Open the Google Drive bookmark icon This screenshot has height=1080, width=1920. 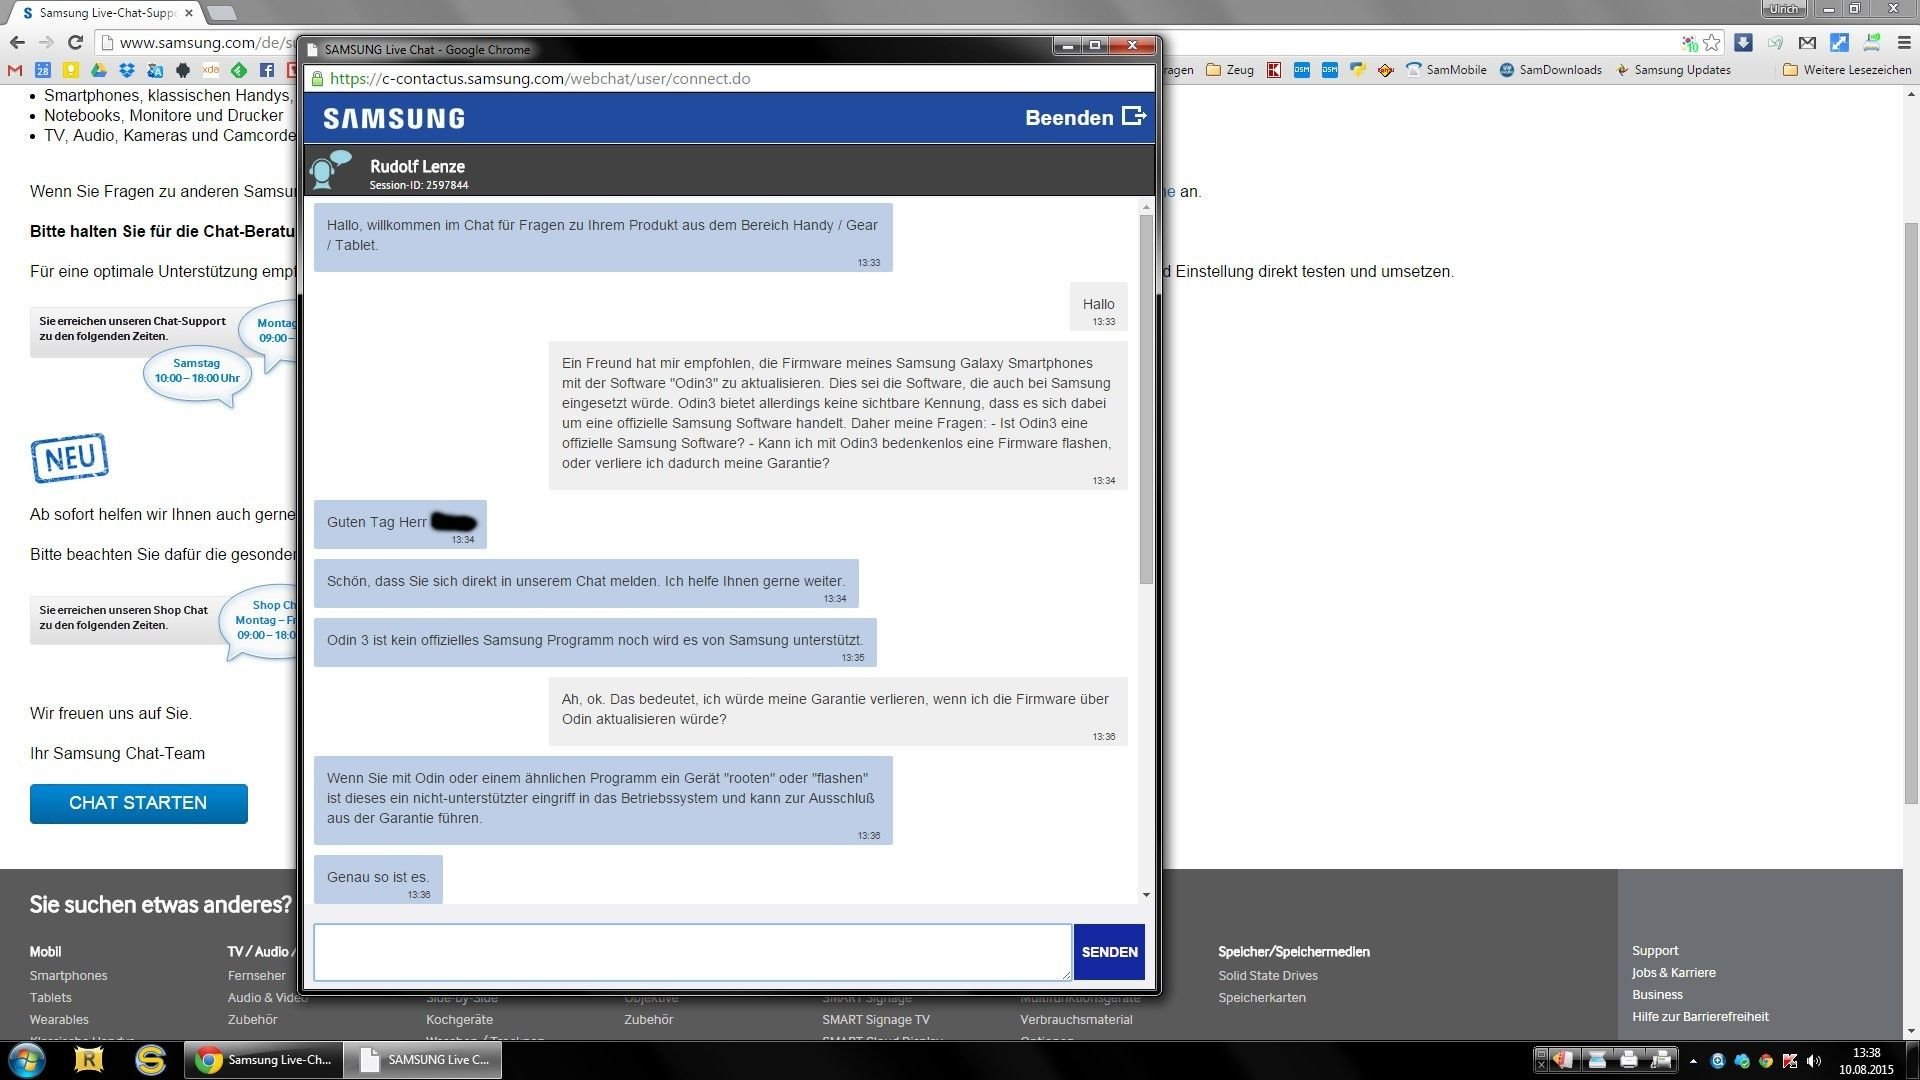[98, 70]
